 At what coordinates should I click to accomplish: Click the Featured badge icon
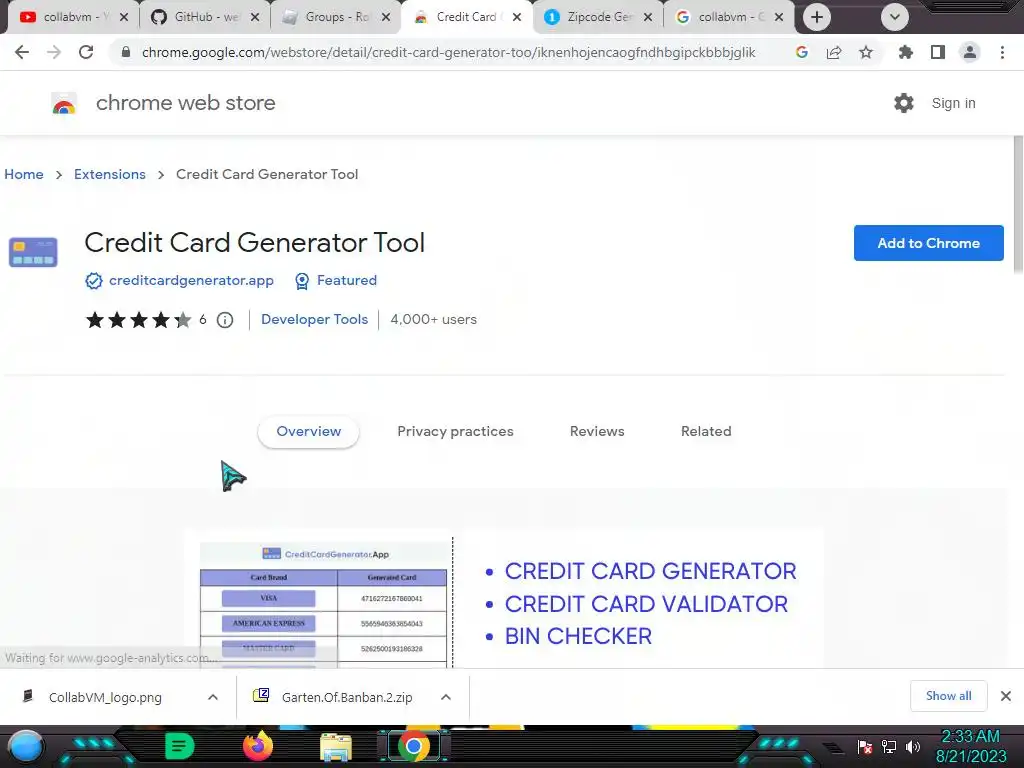(302, 281)
